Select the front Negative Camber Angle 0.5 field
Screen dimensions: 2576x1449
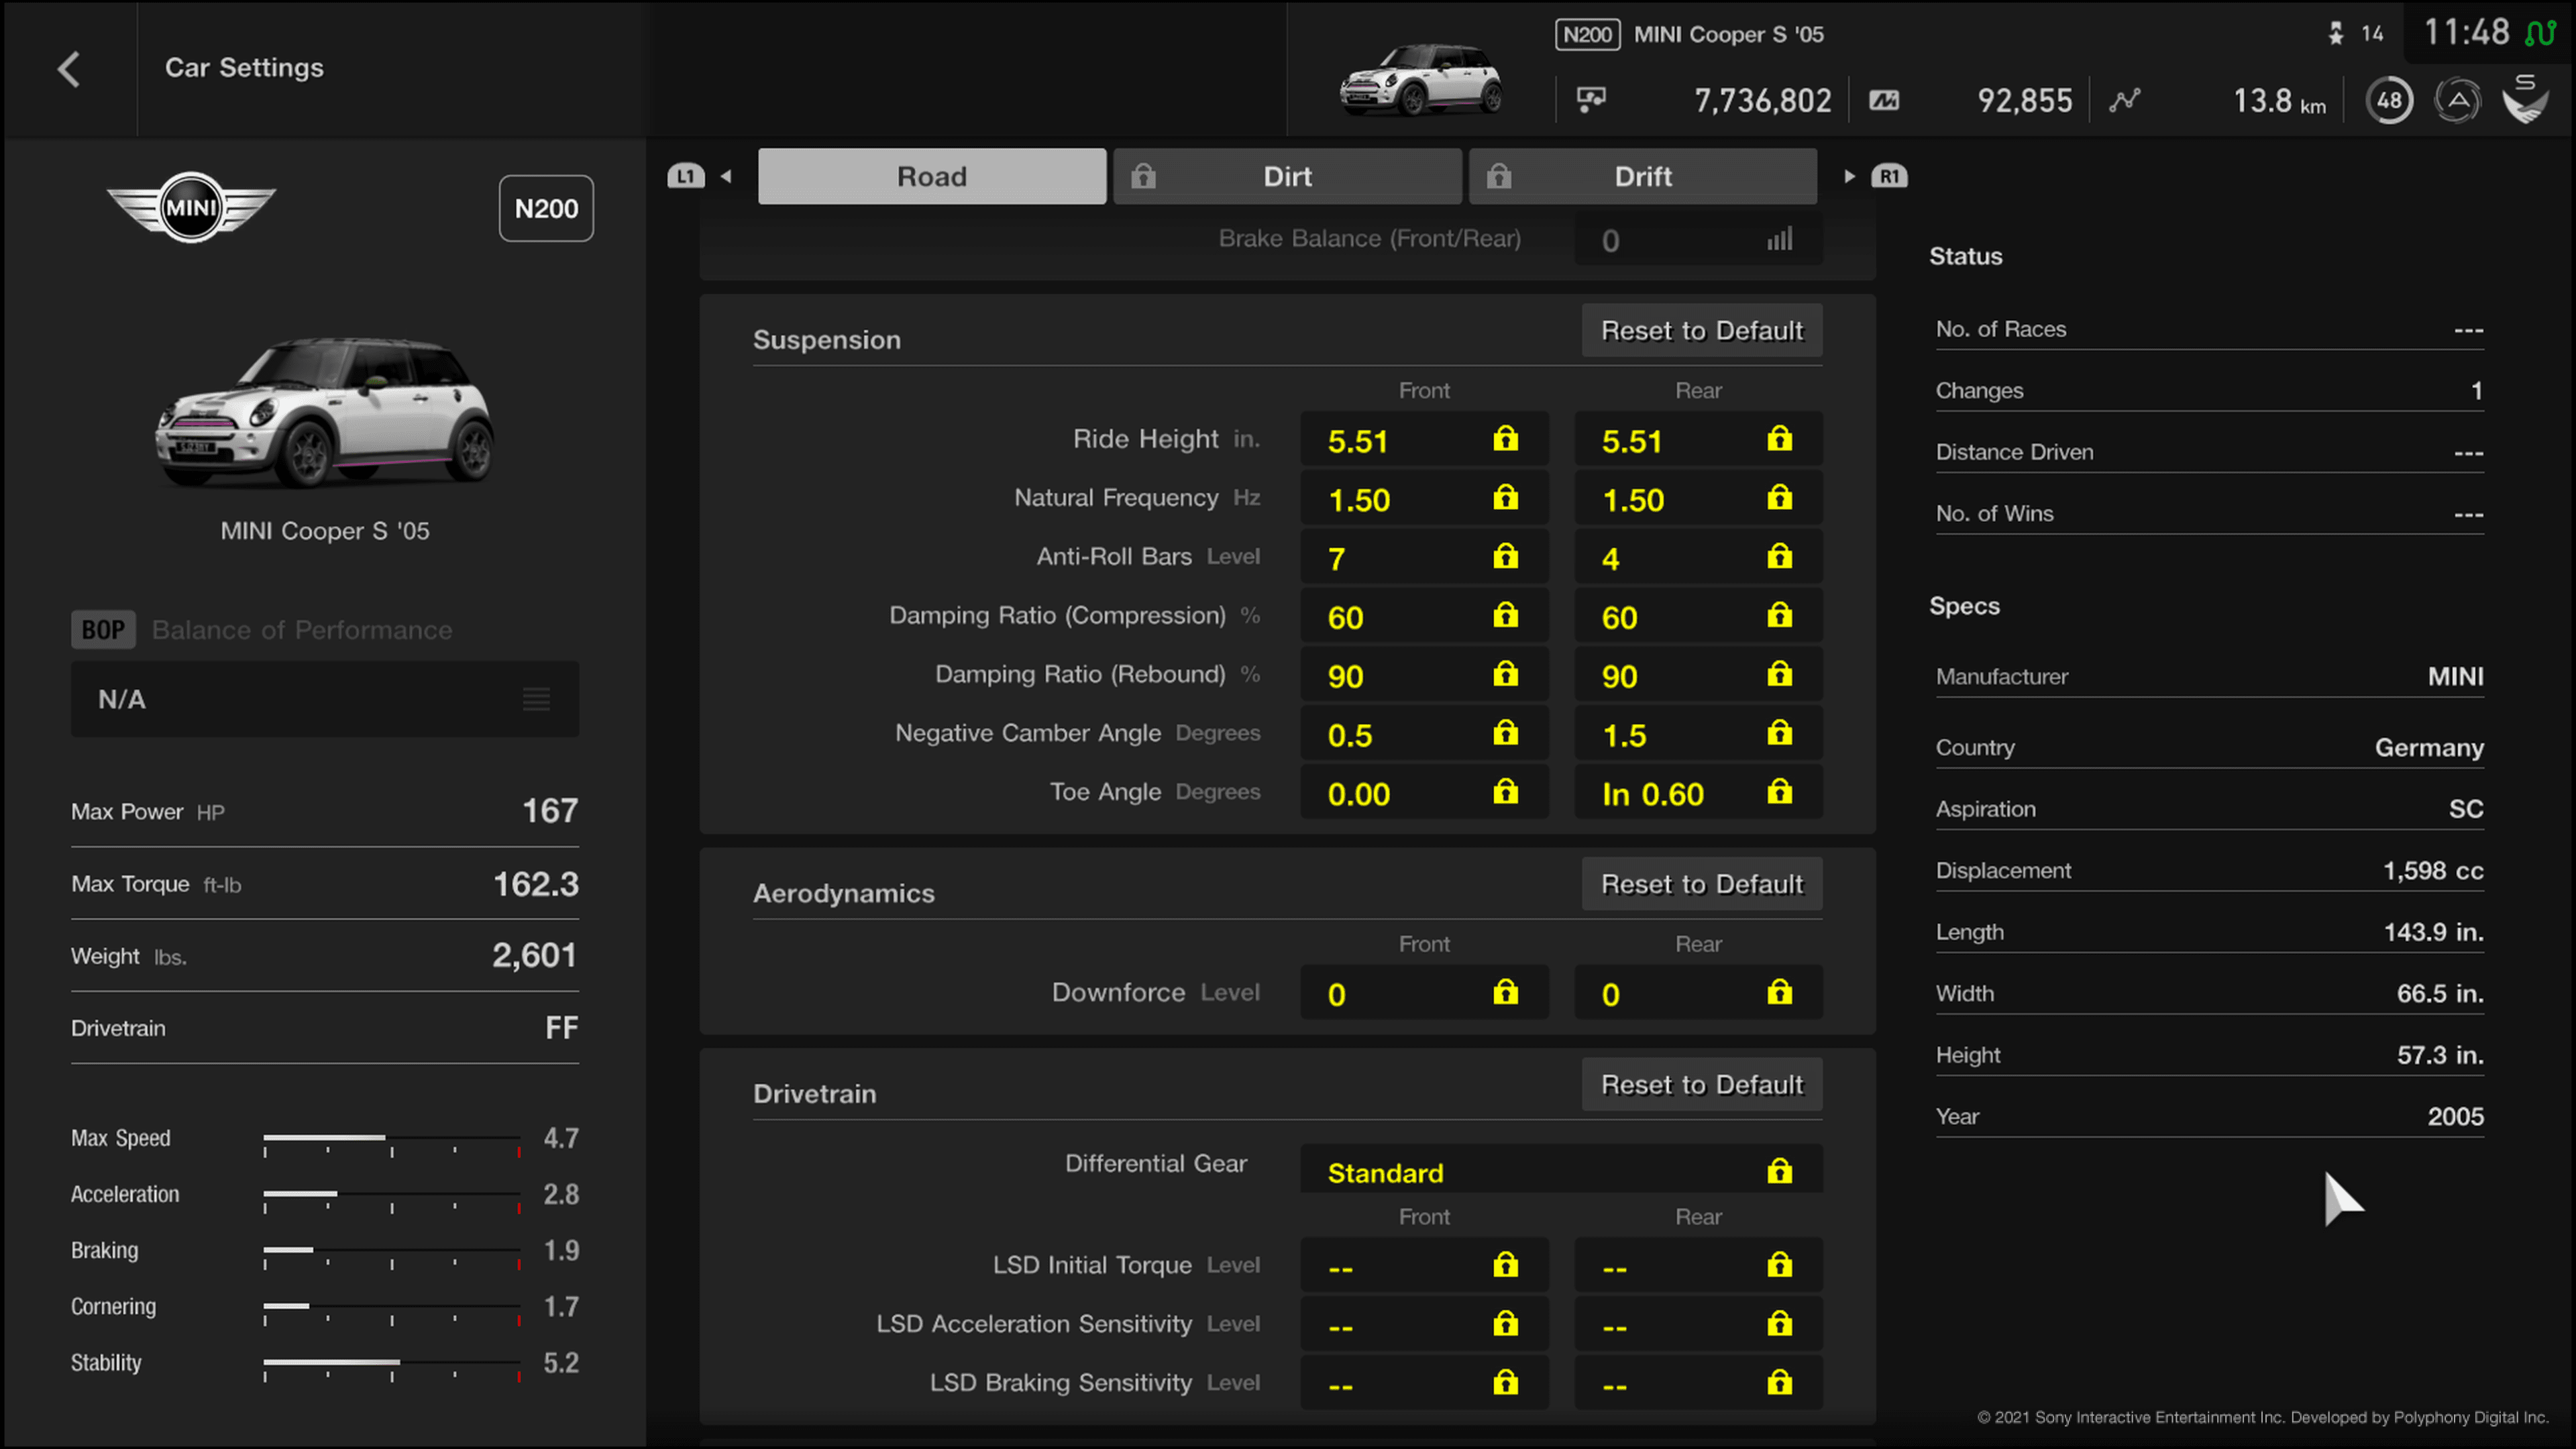[1424, 734]
